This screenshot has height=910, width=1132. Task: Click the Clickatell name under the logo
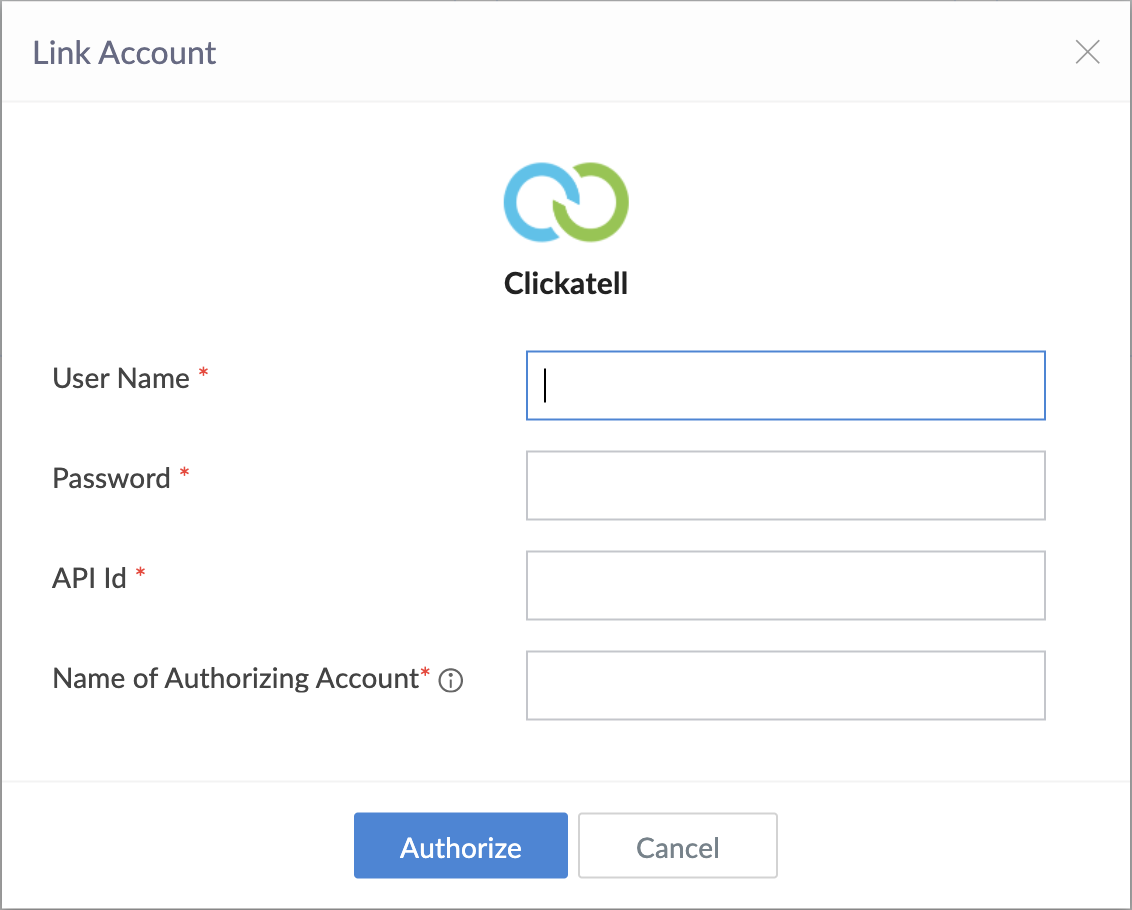point(566,284)
